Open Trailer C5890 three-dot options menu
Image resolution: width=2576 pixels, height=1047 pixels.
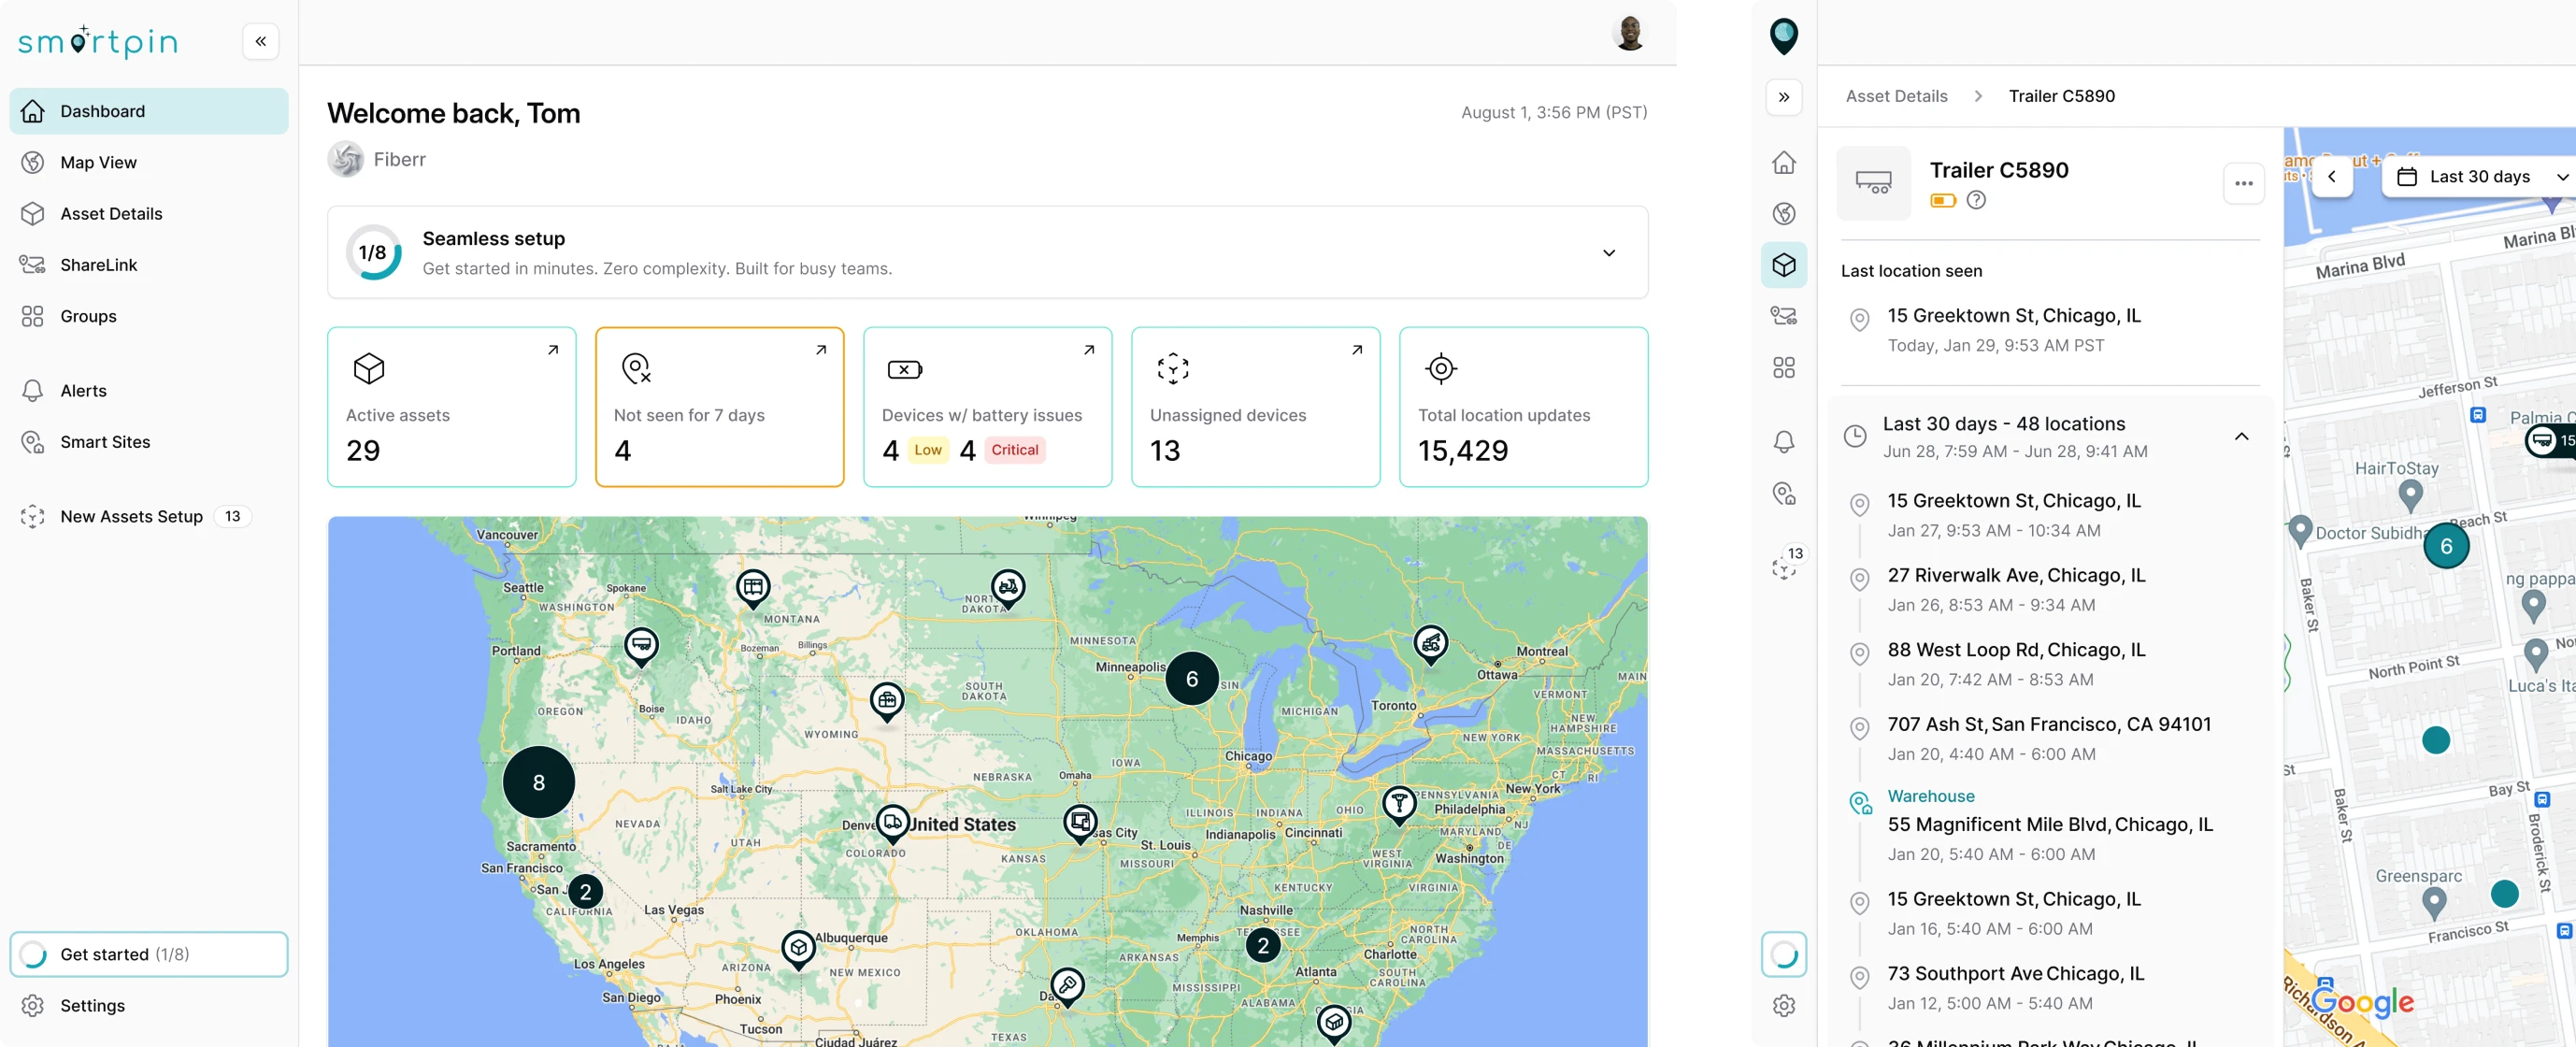(2243, 183)
